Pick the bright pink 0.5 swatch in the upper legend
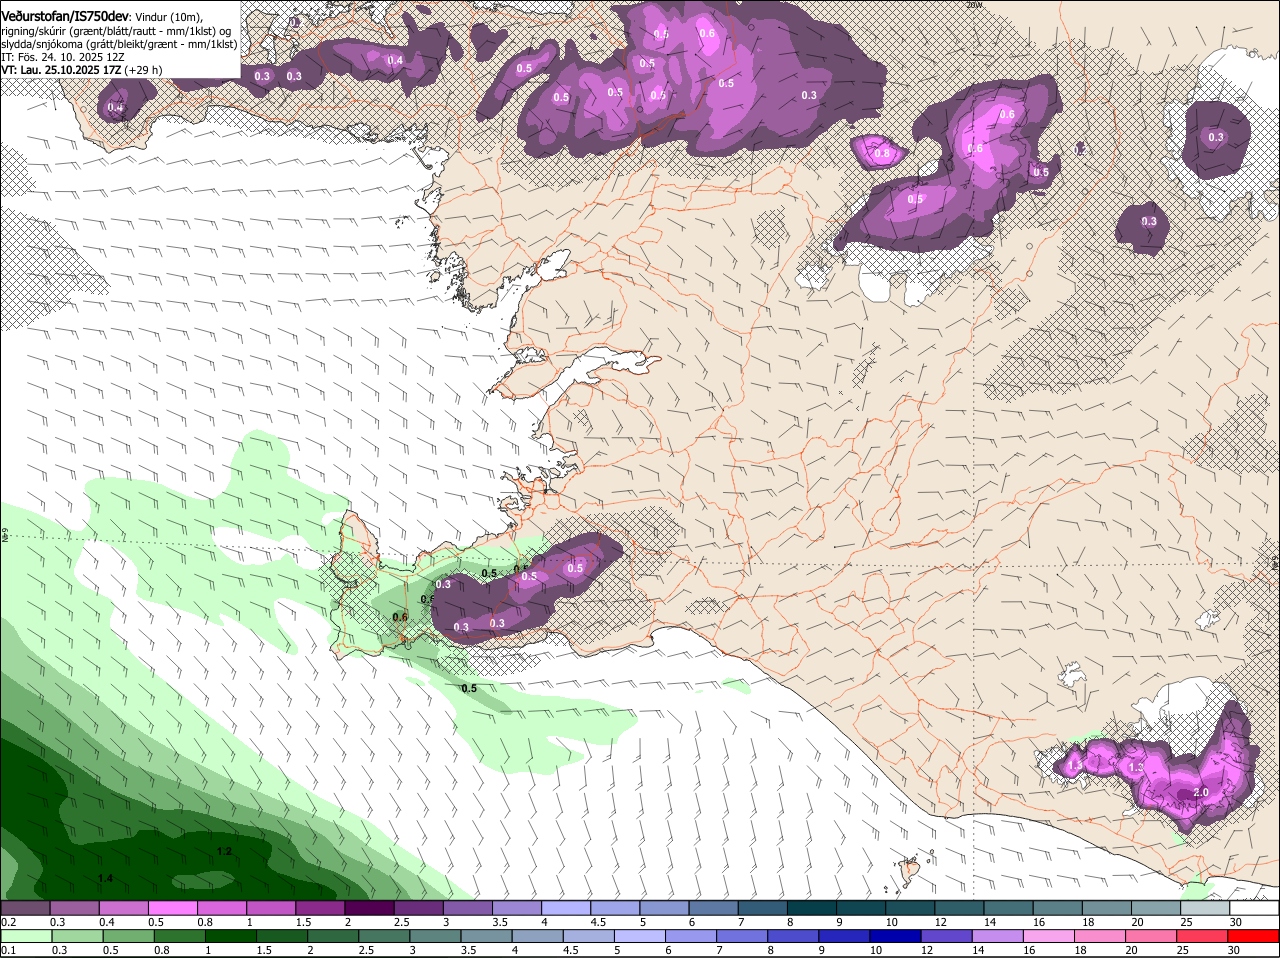Screen dimensions: 1280x958 pyautogui.click(x=172, y=908)
